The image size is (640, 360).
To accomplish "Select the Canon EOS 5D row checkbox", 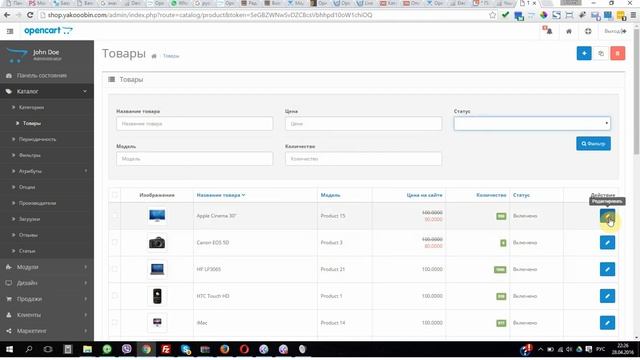I will tap(115, 242).
